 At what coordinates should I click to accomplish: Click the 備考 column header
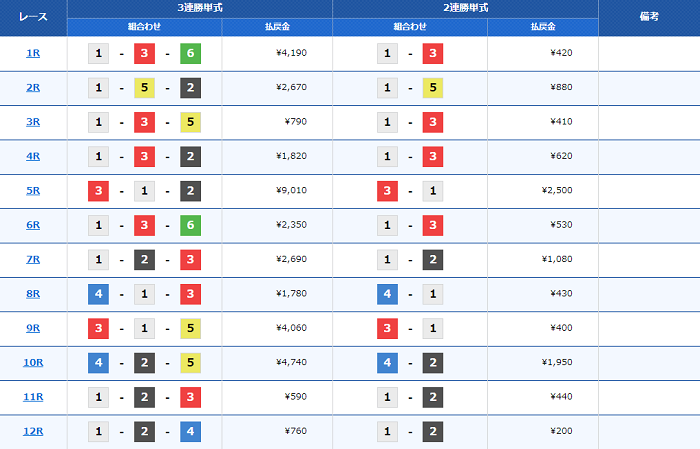[648, 17]
